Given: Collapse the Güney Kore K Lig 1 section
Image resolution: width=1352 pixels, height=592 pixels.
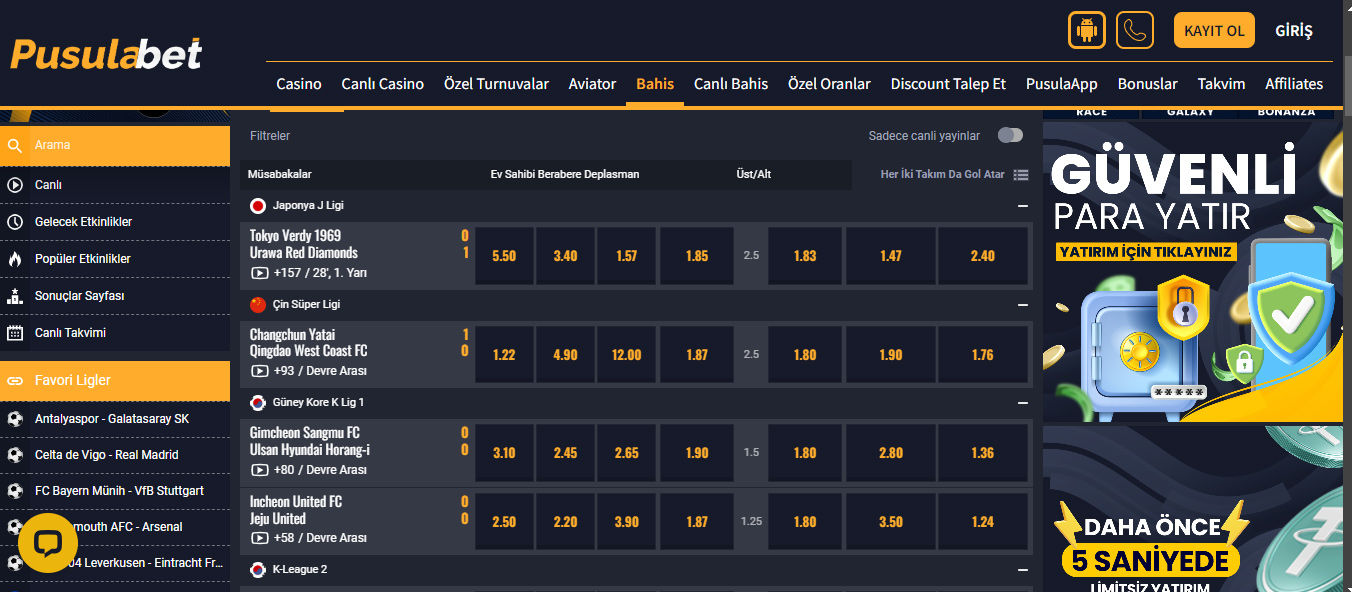Looking at the screenshot, I should click(1022, 403).
